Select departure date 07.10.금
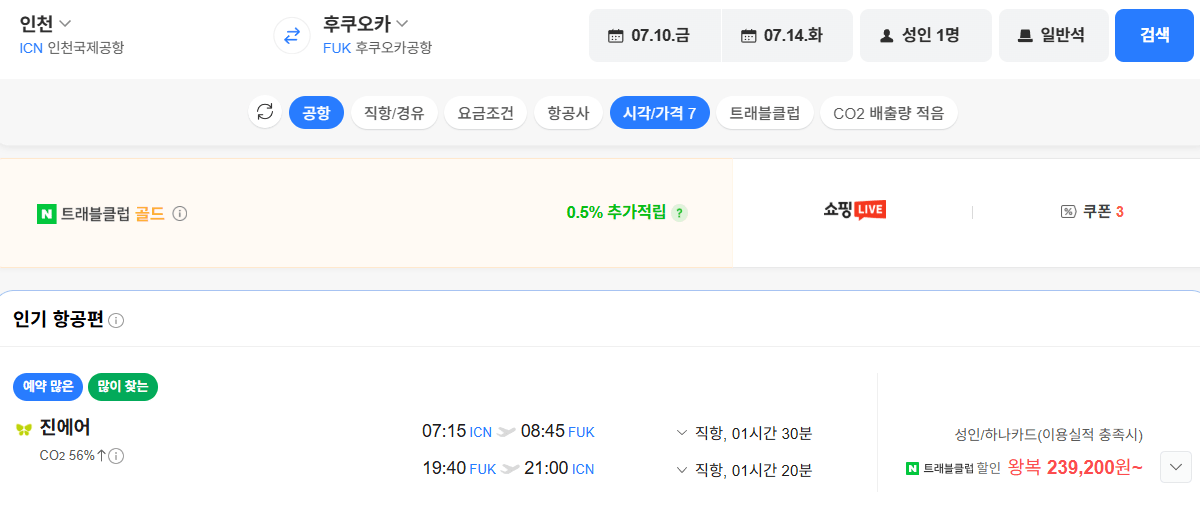This screenshot has width=1200, height=508. pyautogui.click(x=655, y=36)
